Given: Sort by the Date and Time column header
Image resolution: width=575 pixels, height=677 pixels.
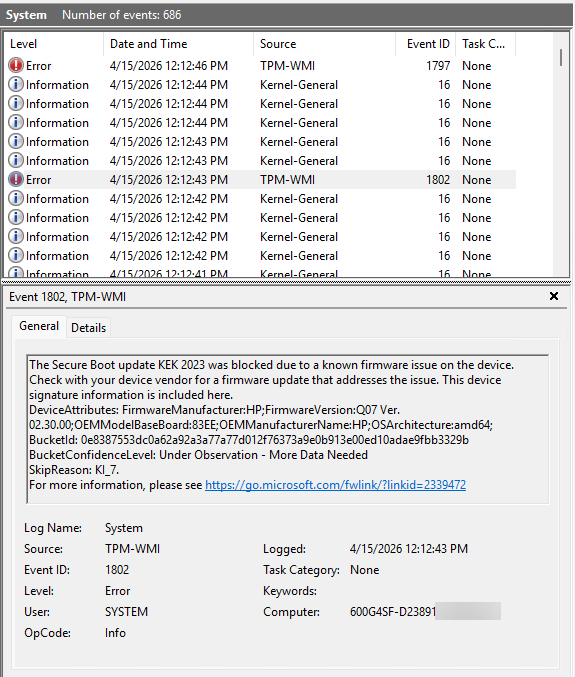Looking at the screenshot, I should [178, 44].
